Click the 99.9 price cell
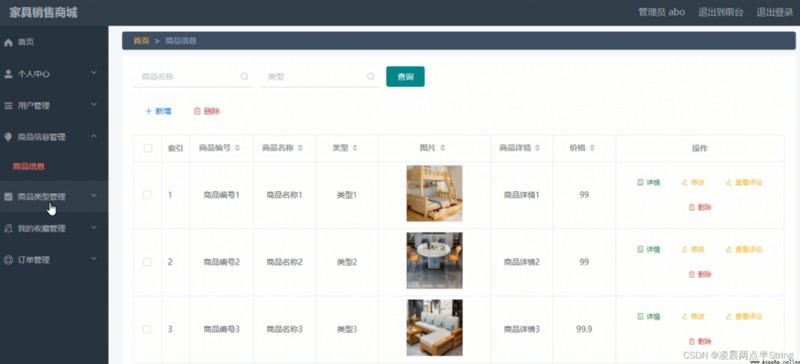Viewport: 800px width, 364px height. click(x=584, y=329)
